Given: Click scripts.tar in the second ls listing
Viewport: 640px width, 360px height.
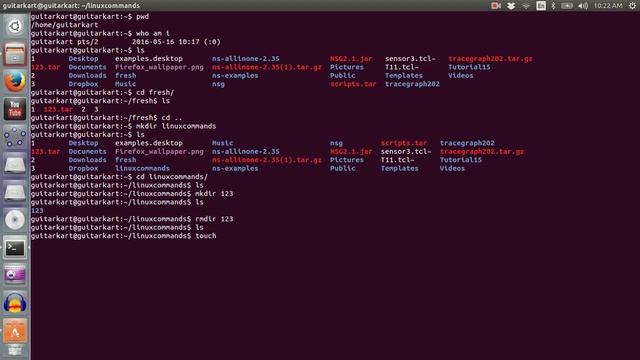Looking at the screenshot, I should (x=404, y=143).
